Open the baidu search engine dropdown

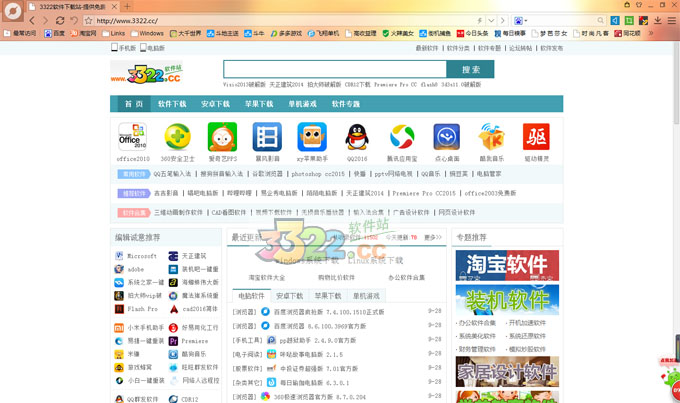[520, 20]
